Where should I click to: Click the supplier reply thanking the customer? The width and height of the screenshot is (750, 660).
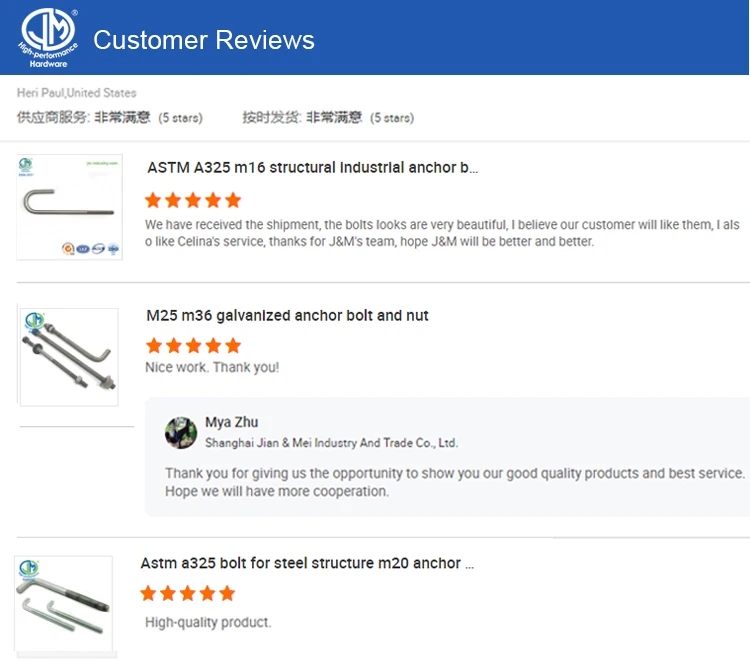(455, 482)
